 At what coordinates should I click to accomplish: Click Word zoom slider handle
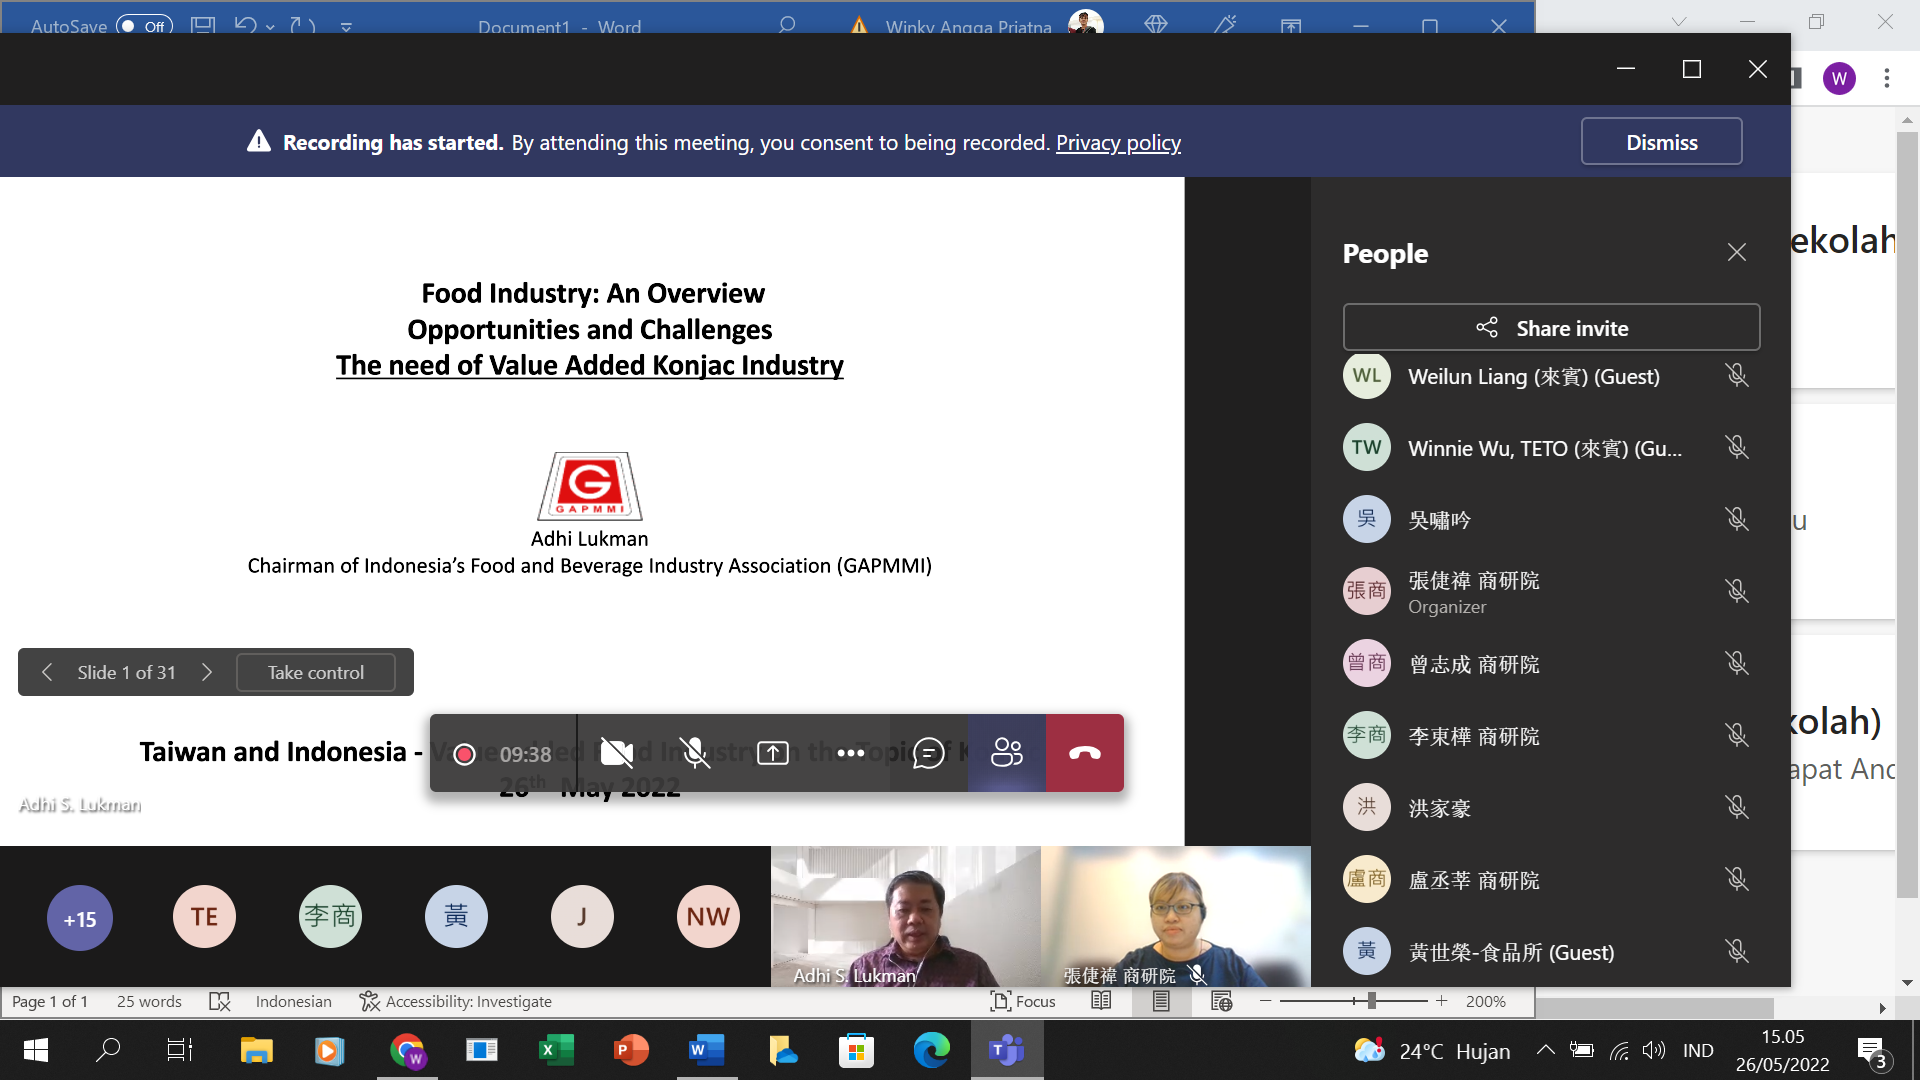point(1371,1000)
